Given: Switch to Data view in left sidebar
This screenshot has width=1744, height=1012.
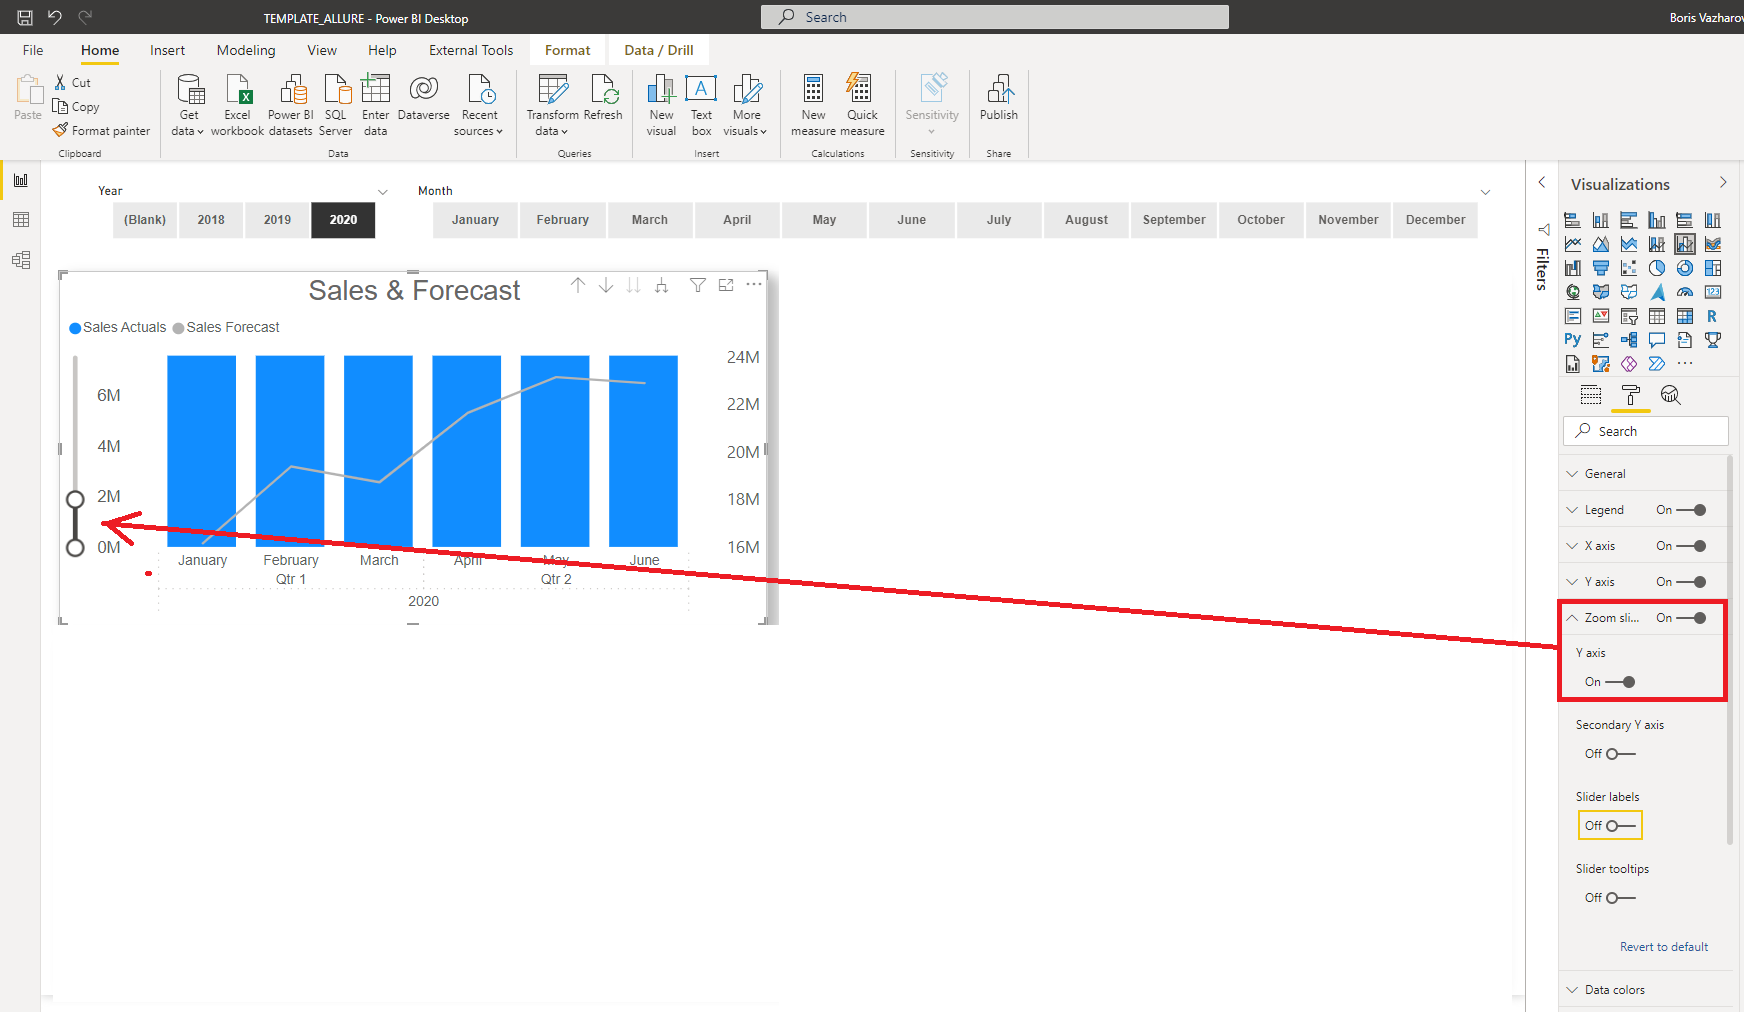Looking at the screenshot, I should pos(21,220).
